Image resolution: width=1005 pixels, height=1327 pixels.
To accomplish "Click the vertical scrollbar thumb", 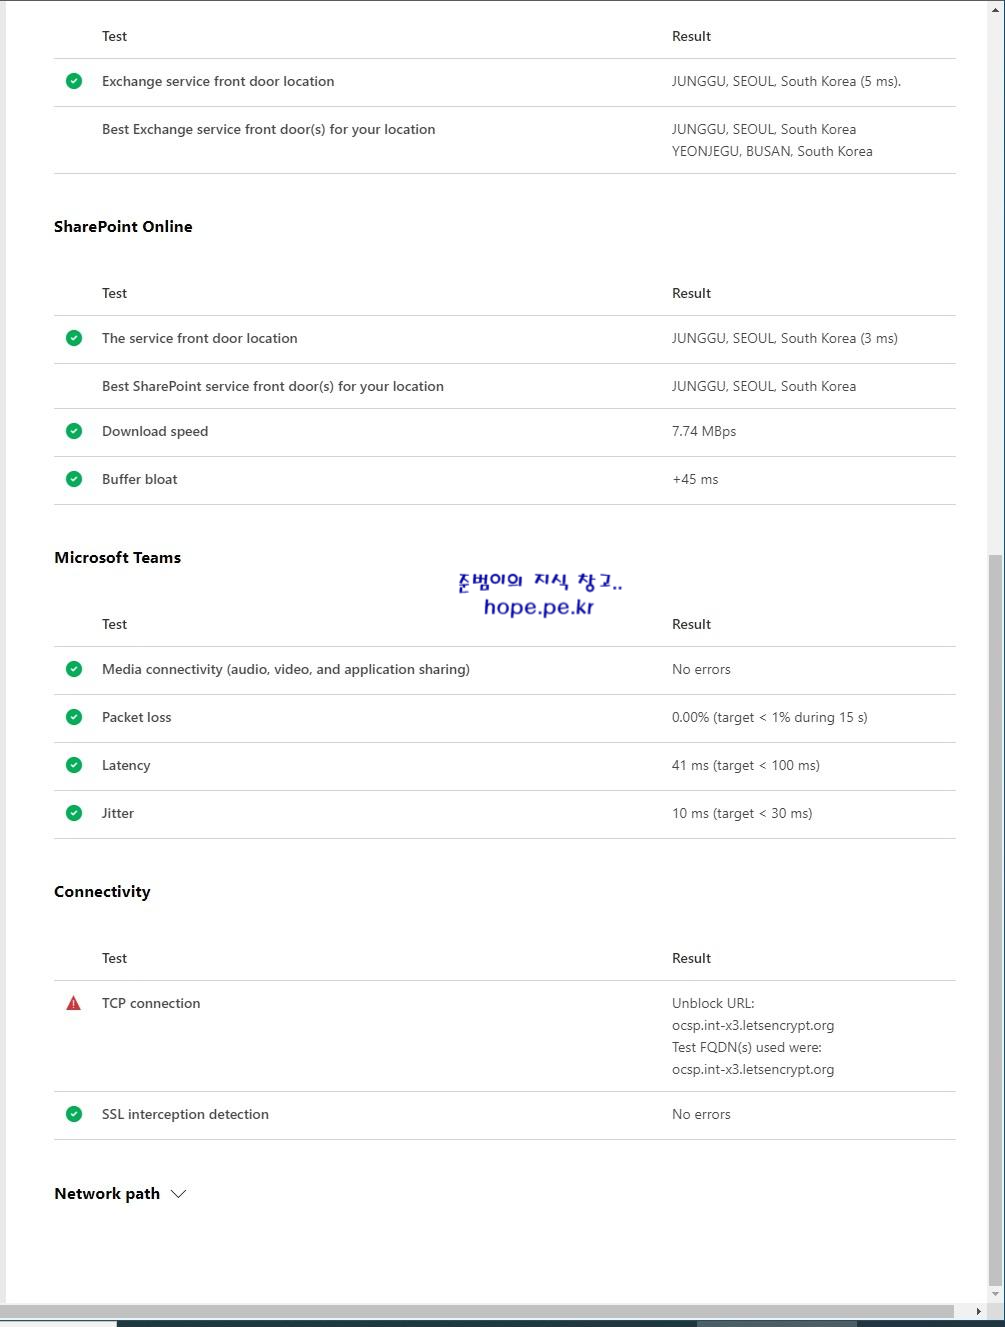I will 994,920.
